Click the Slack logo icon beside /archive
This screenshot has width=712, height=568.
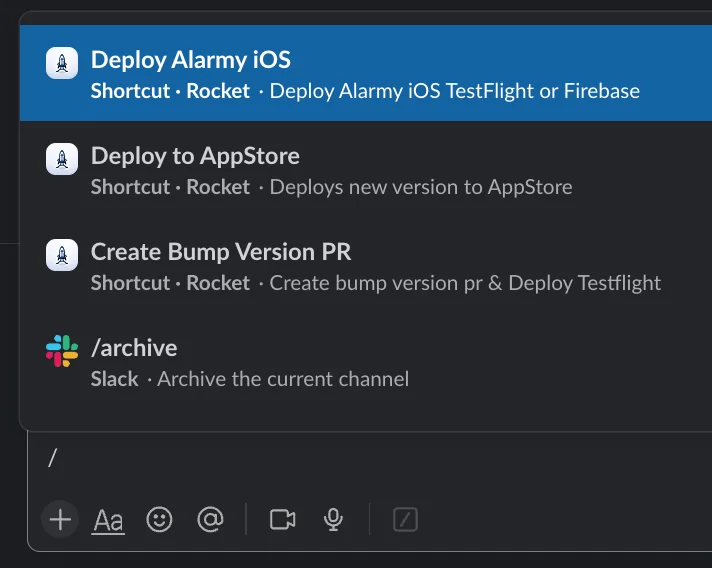tap(62, 351)
